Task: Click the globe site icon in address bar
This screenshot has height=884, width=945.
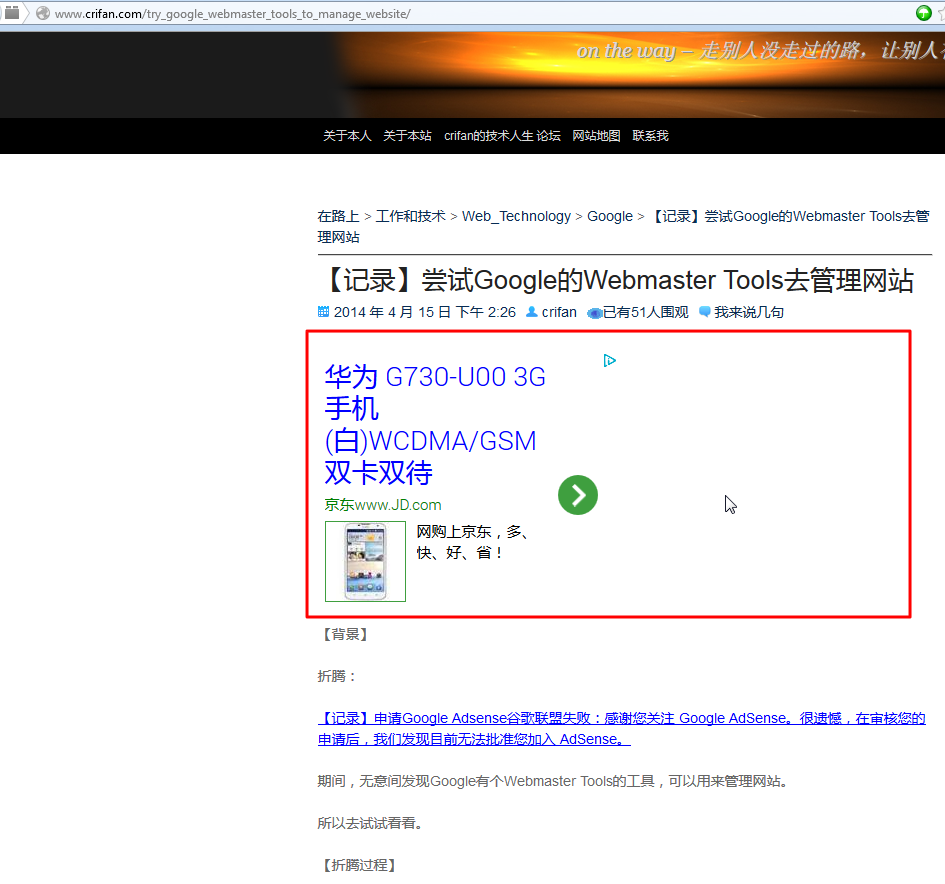Action: click(42, 13)
